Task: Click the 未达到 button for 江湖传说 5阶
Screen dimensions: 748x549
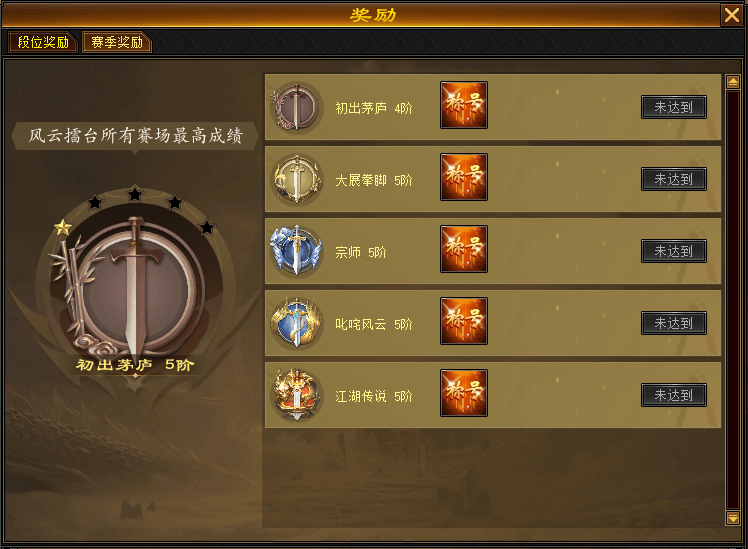Action: [674, 395]
